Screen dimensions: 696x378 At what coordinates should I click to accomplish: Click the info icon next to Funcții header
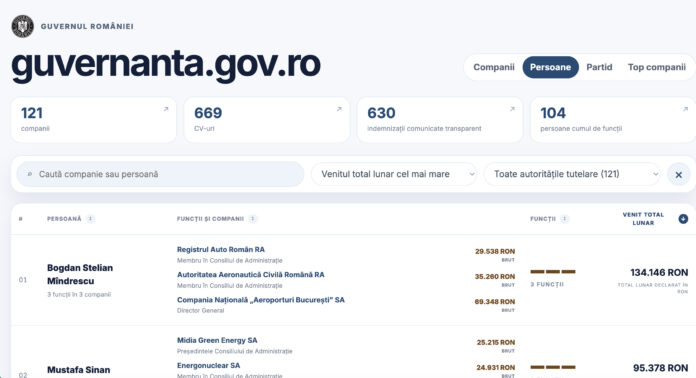pyautogui.click(x=565, y=219)
